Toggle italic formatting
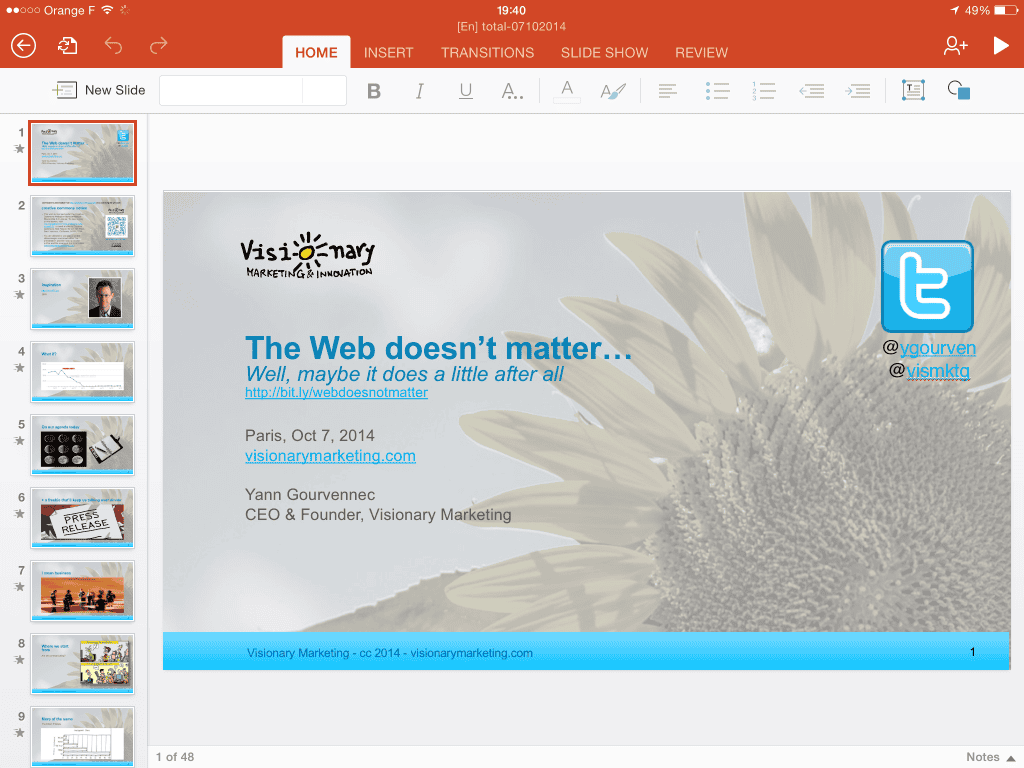Image resolution: width=1024 pixels, height=768 pixels. pyautogui.click(x=419, y=91)
